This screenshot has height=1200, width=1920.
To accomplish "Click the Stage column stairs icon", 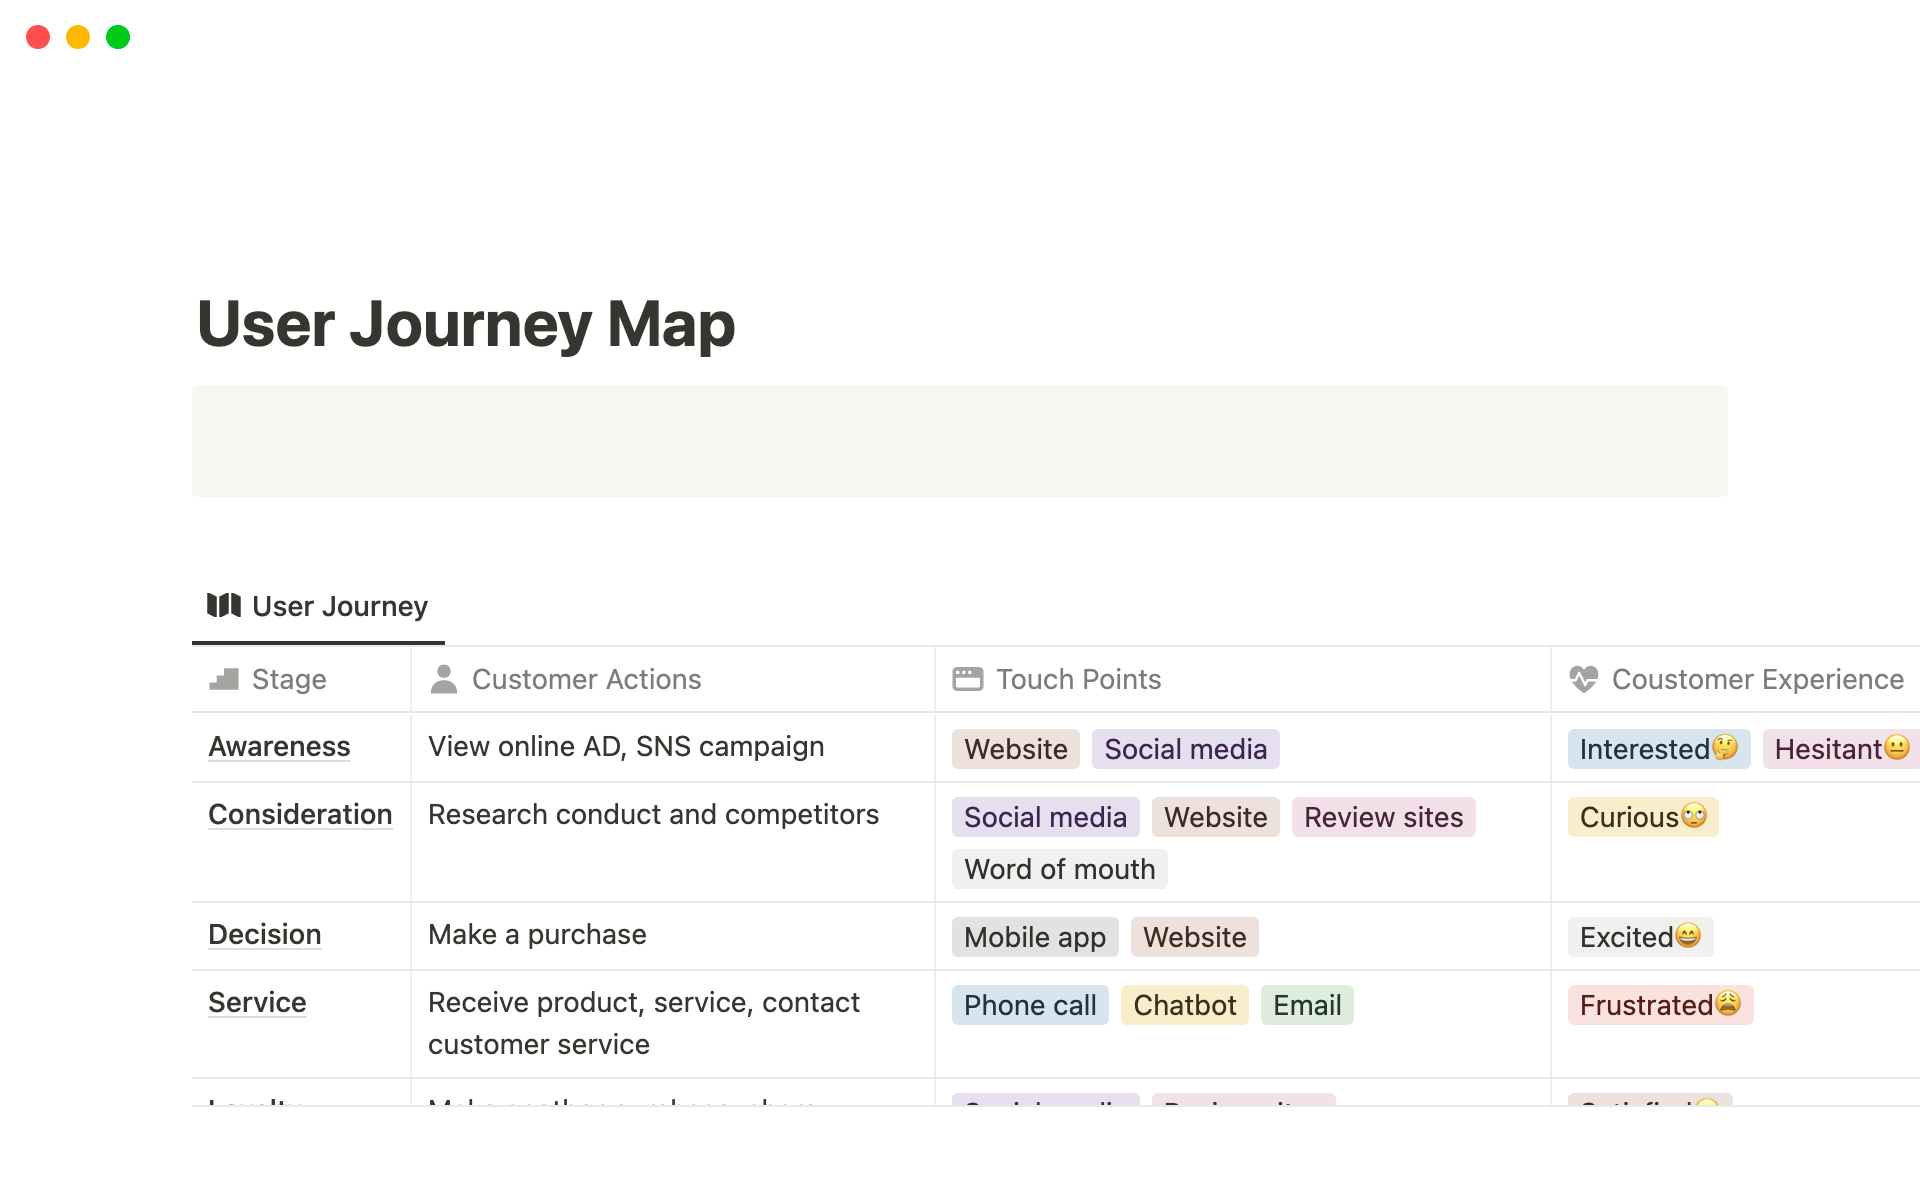I will click(x=224, y=679).
